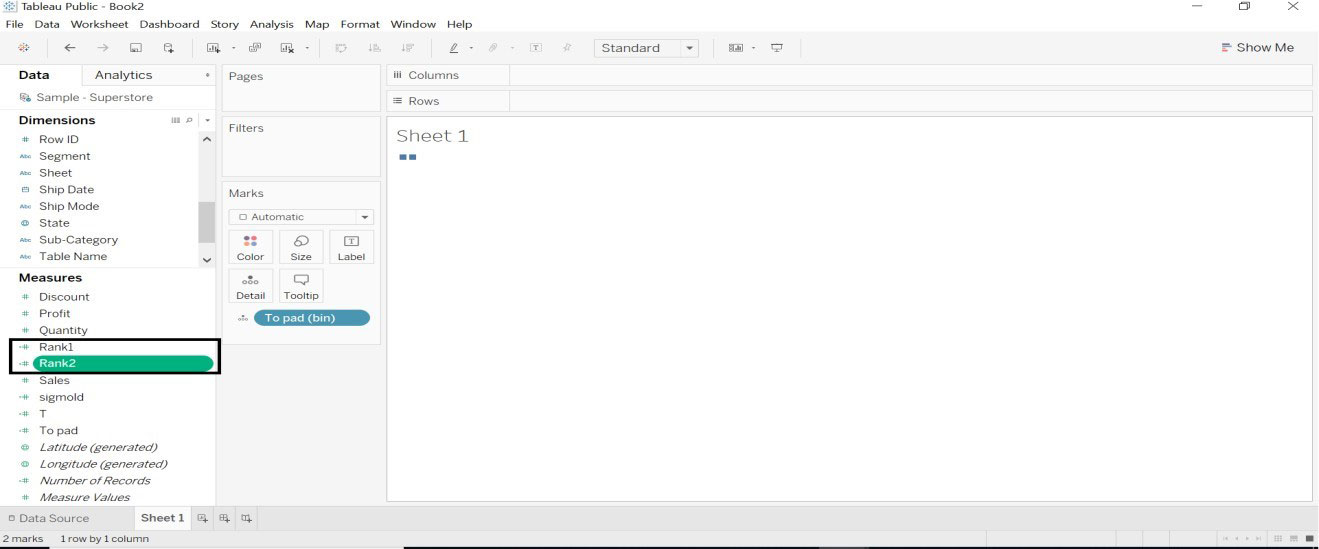1319x549 pixels.
Task: Select the Rank2 measure
Action: click(x=123, y=364)
